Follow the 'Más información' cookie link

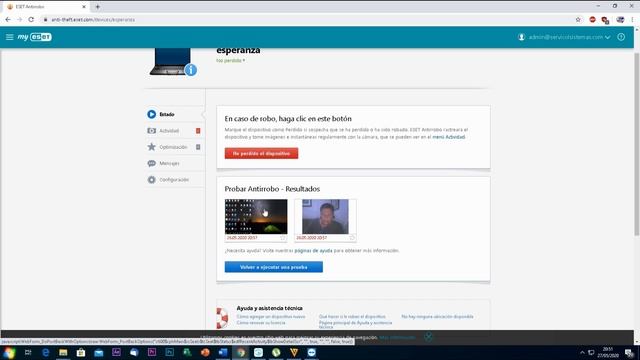click(397, 338)
